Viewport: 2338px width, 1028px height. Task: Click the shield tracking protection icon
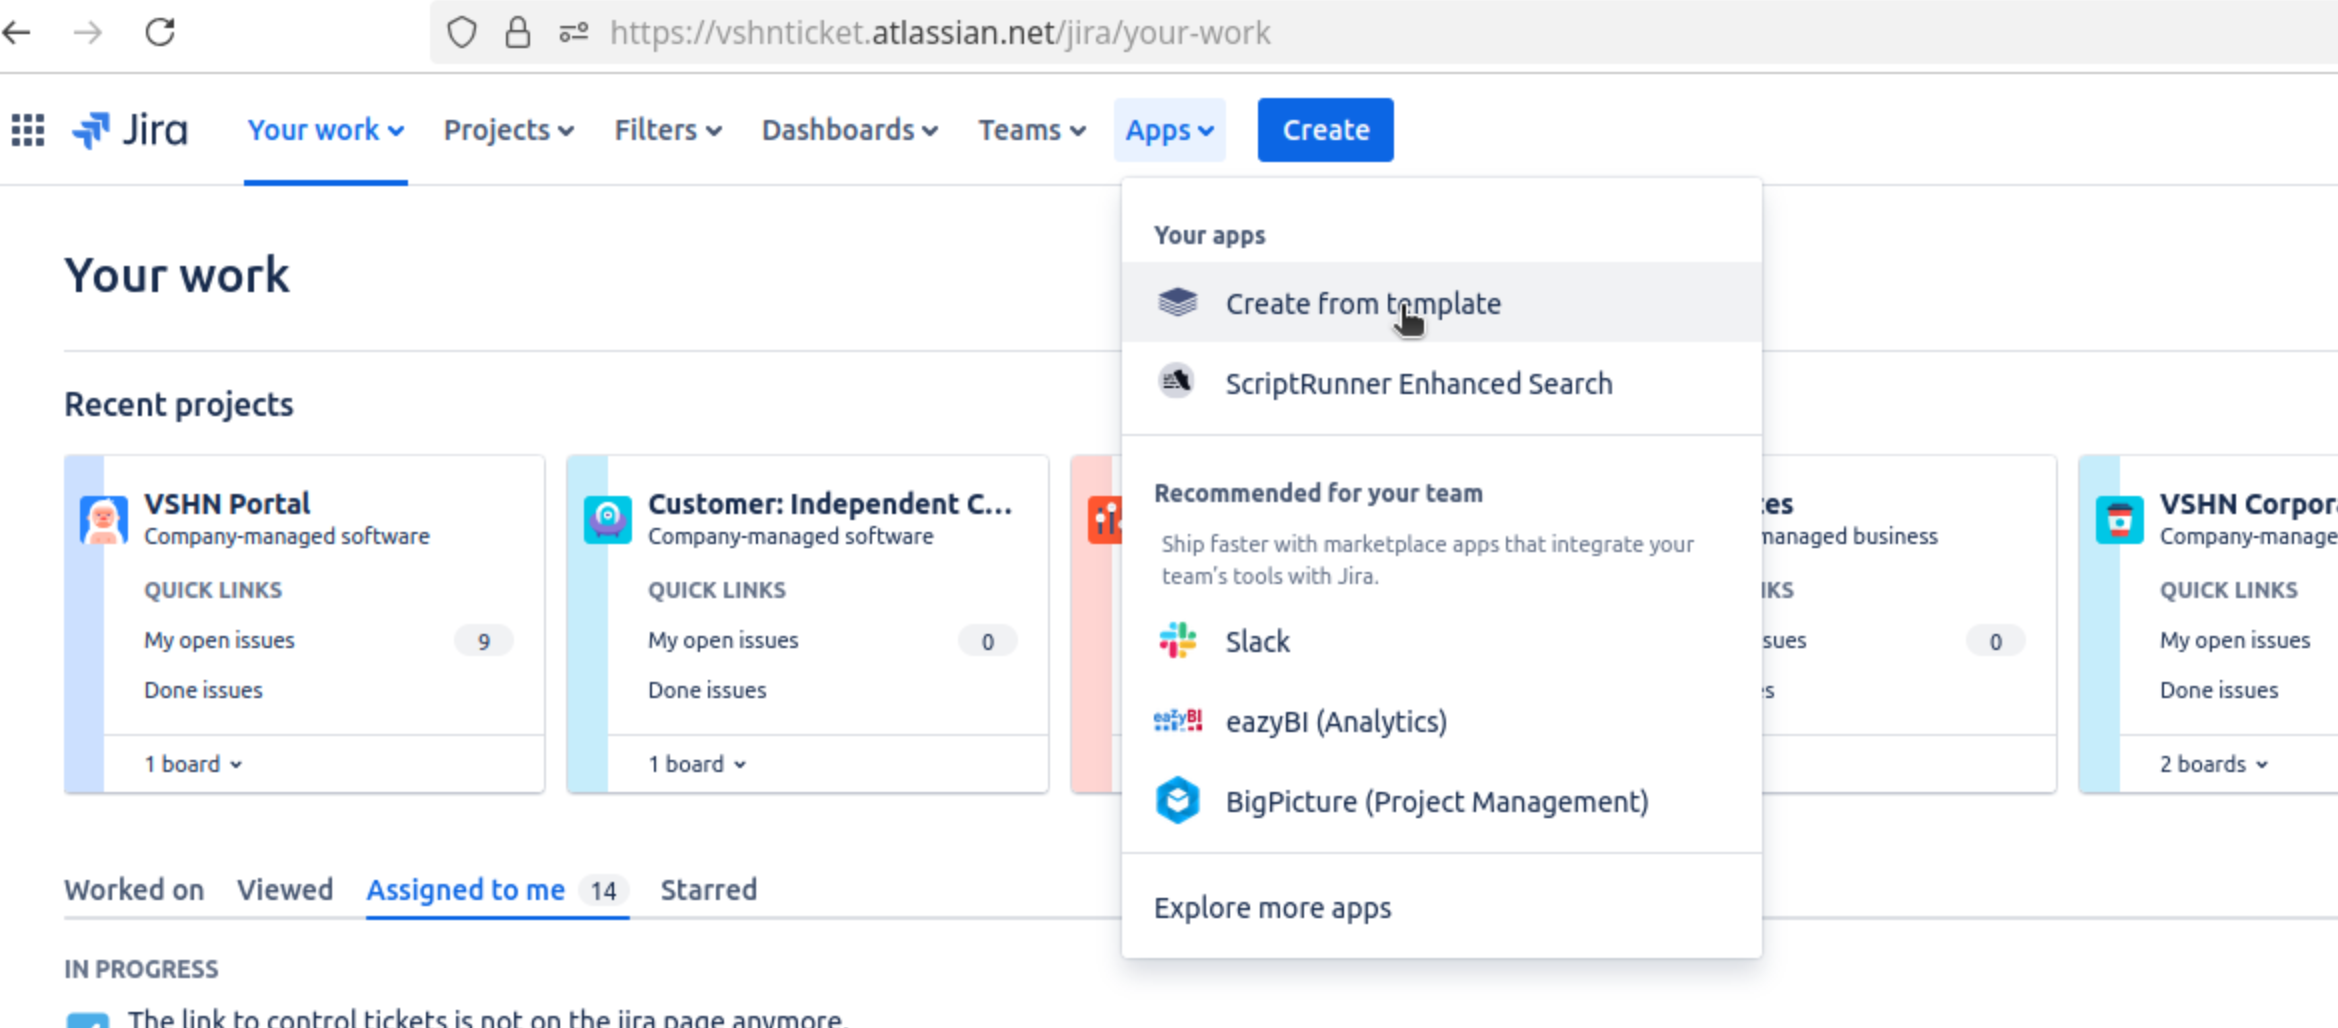coord(461,32)
